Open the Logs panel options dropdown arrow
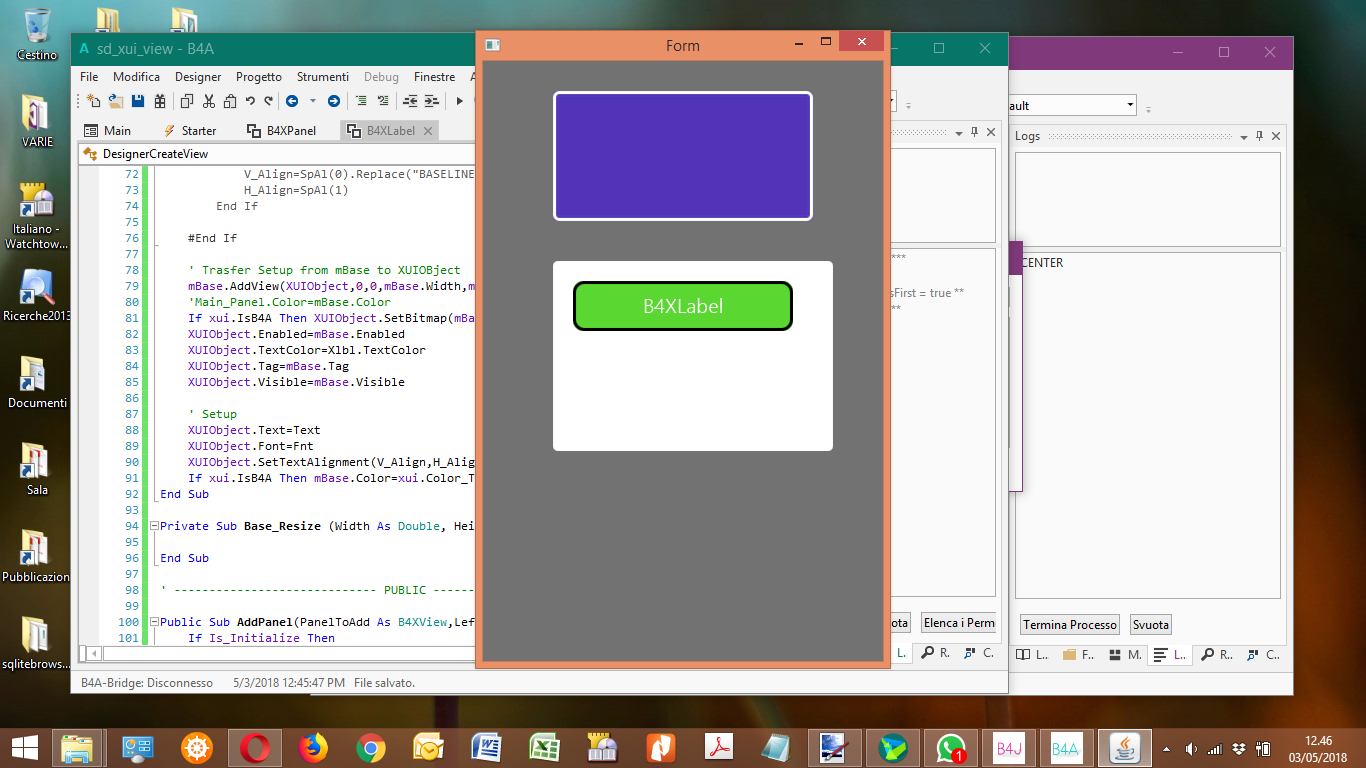1366x768 pixels. coord(1243,136)
